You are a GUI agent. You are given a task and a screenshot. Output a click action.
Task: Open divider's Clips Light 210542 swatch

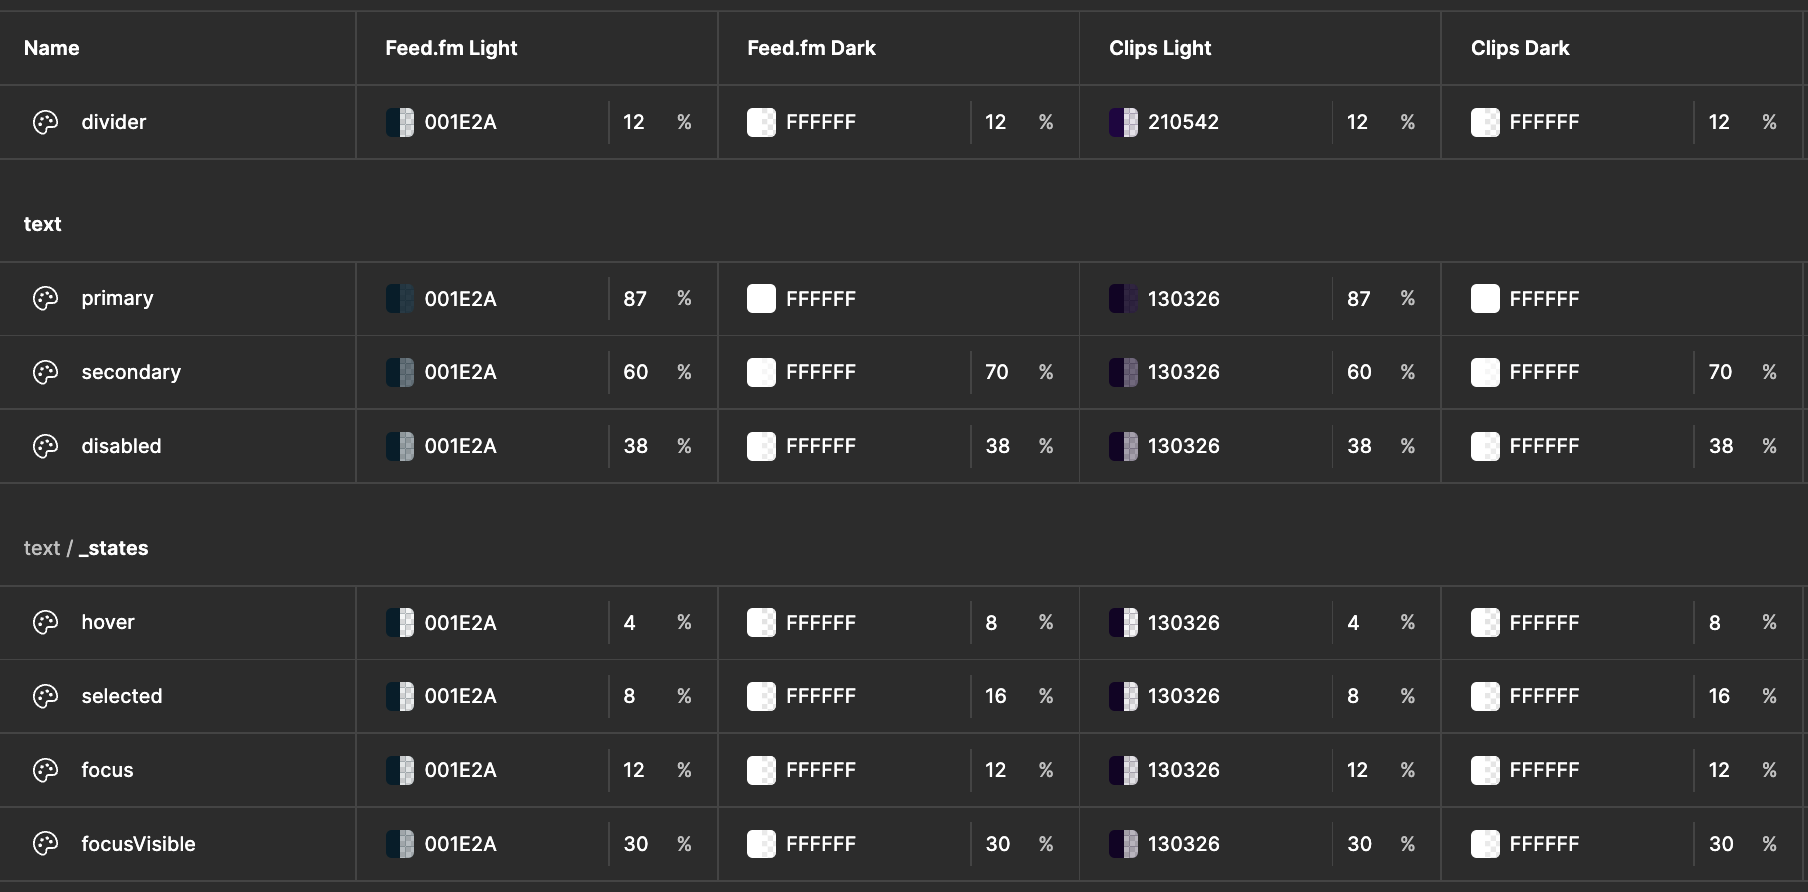1123,122
